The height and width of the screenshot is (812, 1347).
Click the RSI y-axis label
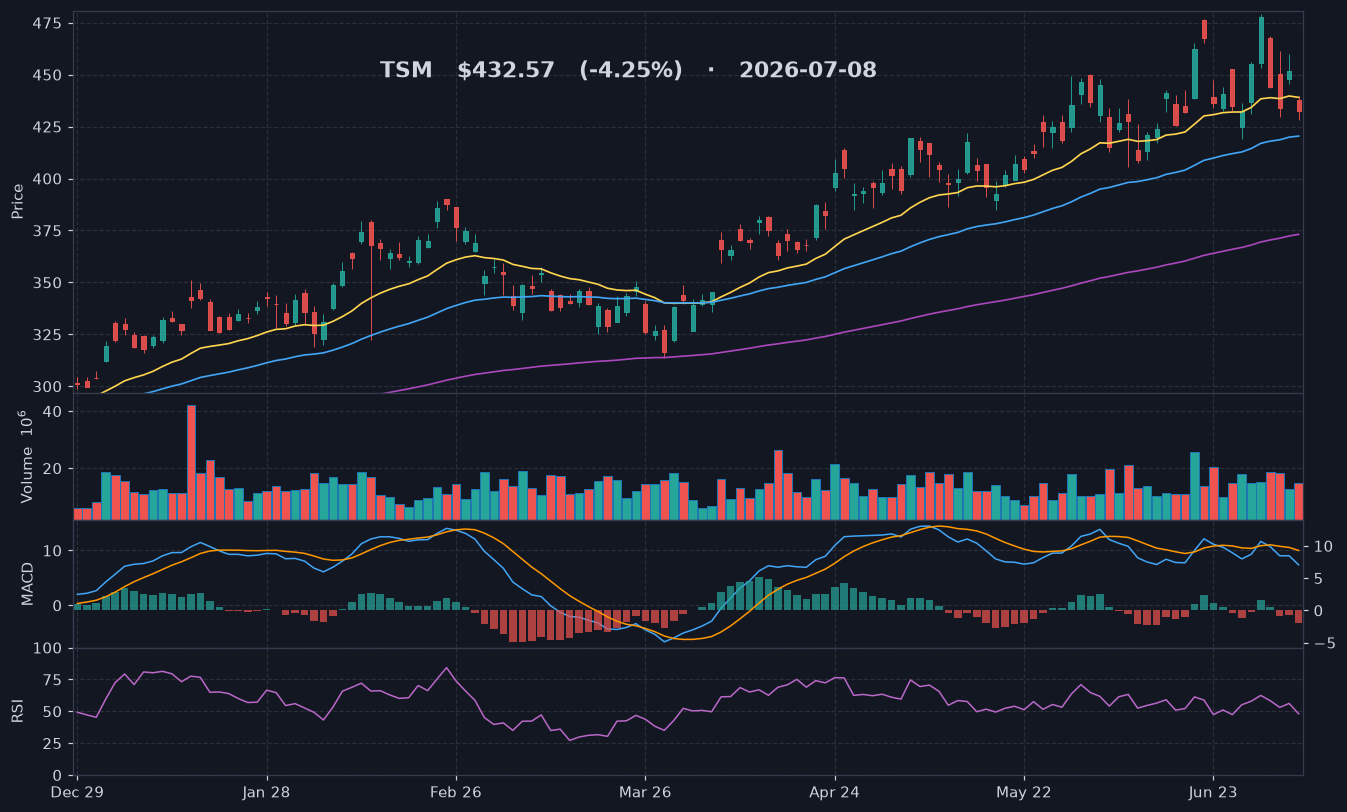click(18, 711)
